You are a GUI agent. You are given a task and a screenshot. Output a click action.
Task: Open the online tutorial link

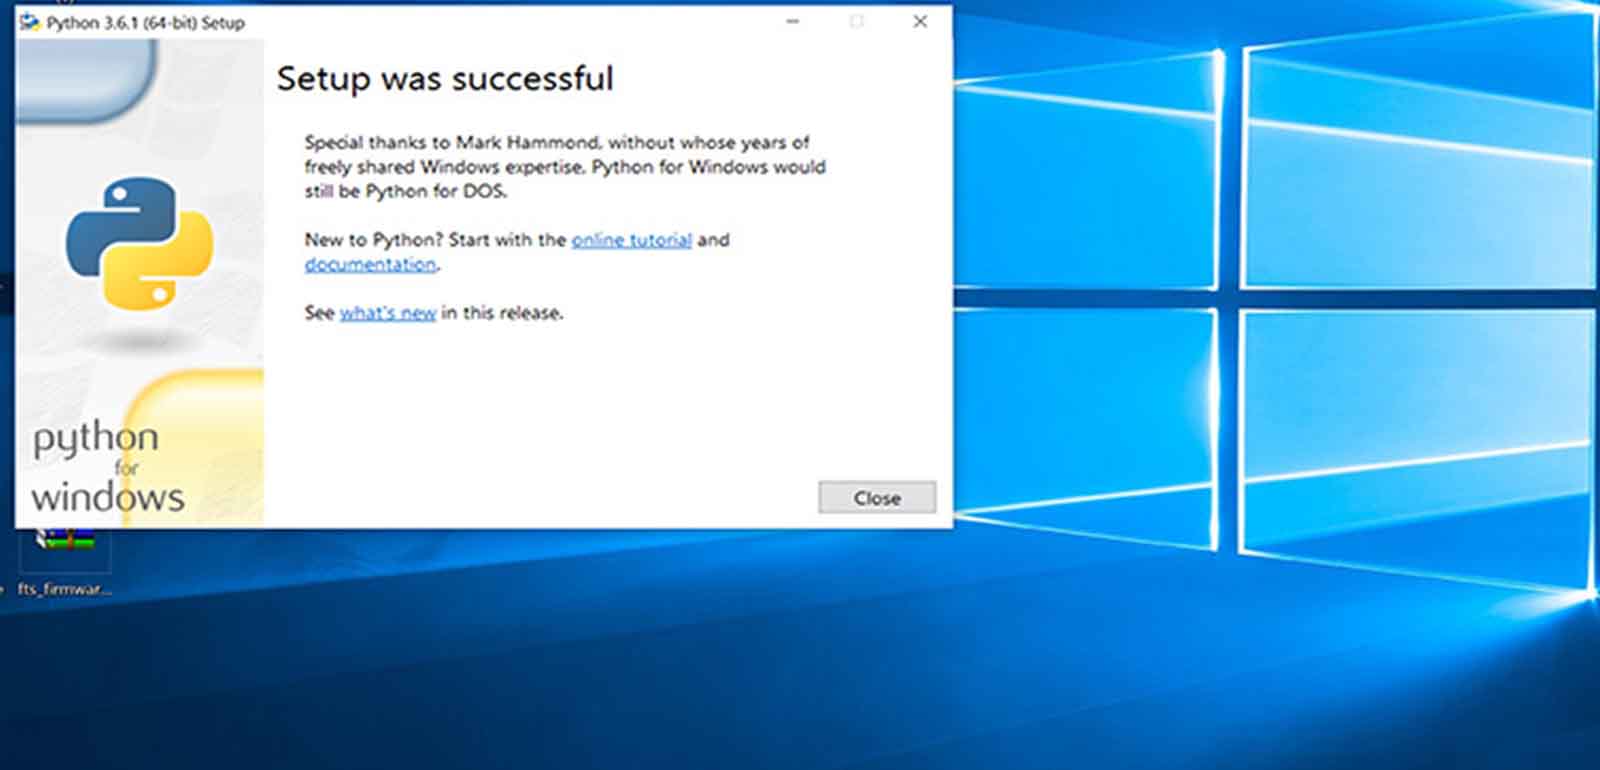click(x=631, y=240)
